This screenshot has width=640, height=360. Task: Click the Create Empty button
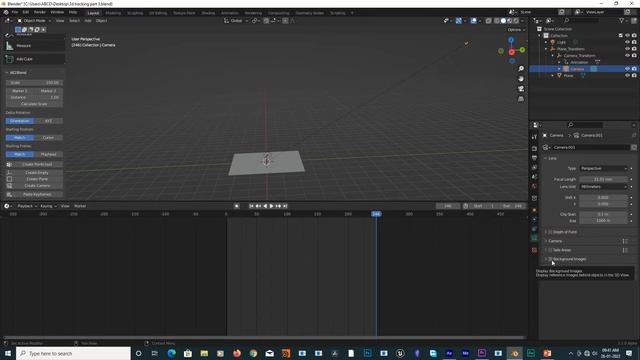pyautogui.click(x=34, y=173)
